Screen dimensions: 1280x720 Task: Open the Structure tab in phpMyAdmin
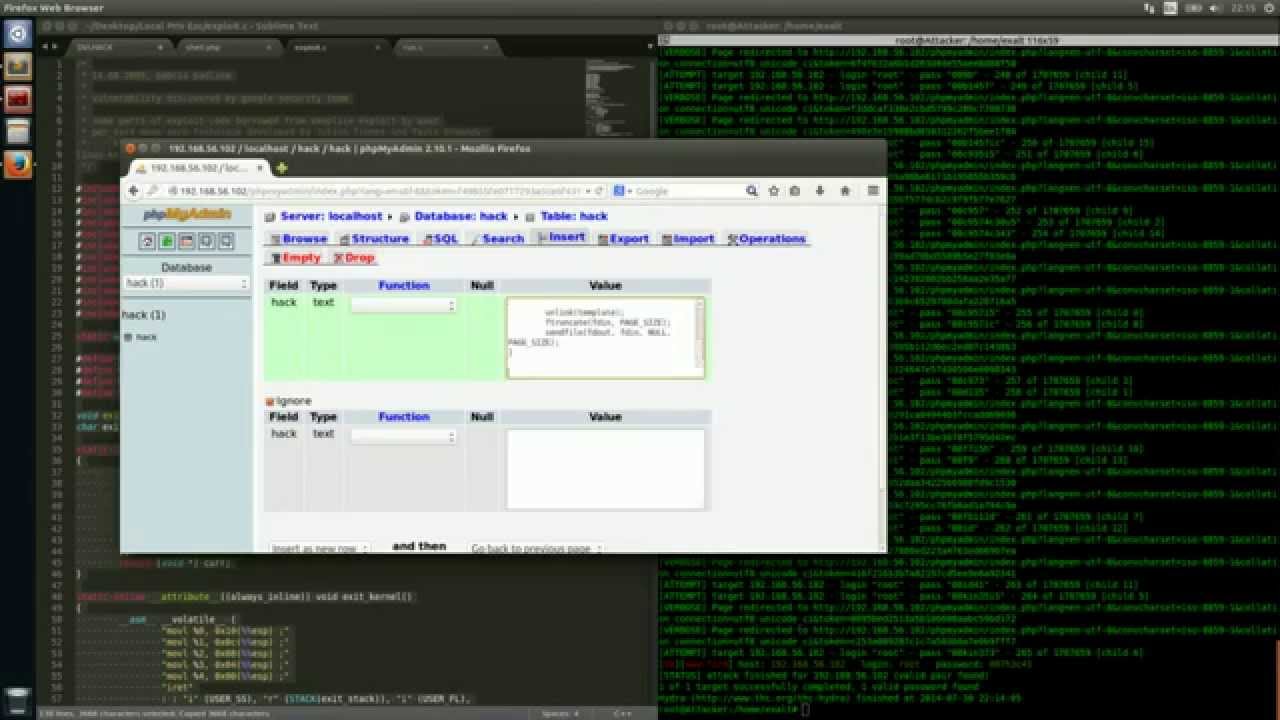click(373, 239)
